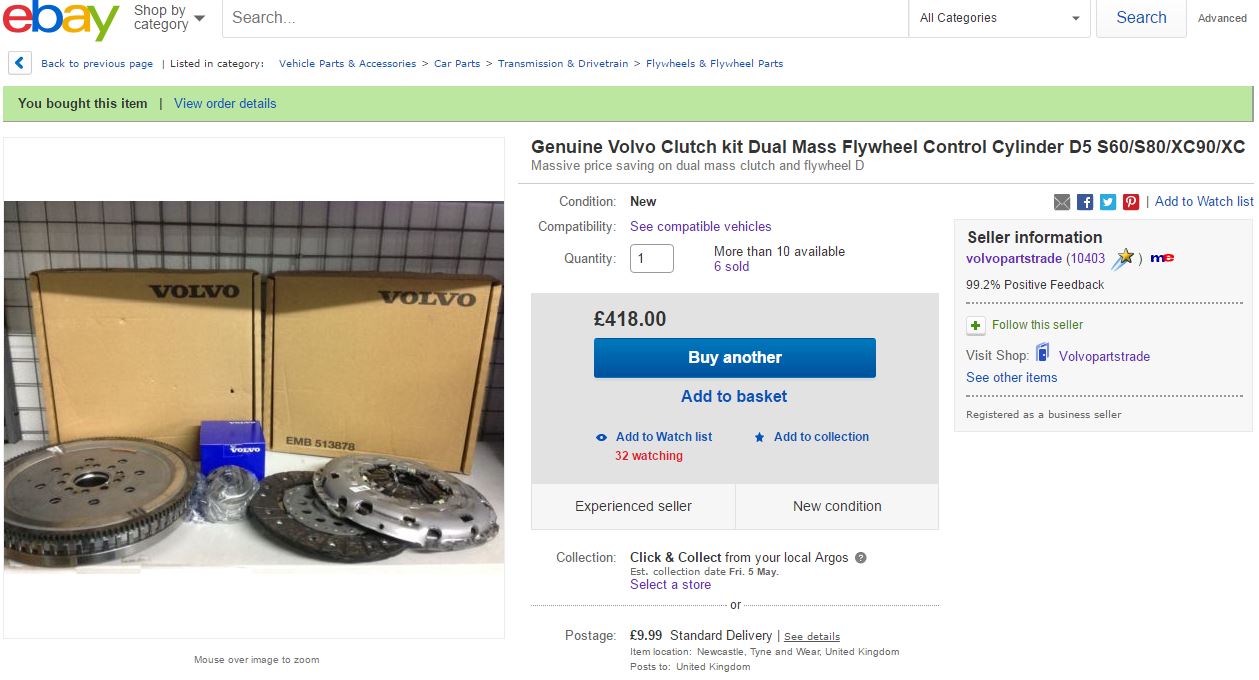The image size is (1259, 680).
Task: Expand the All Categories dropdown
Action: click(1000, 18)
